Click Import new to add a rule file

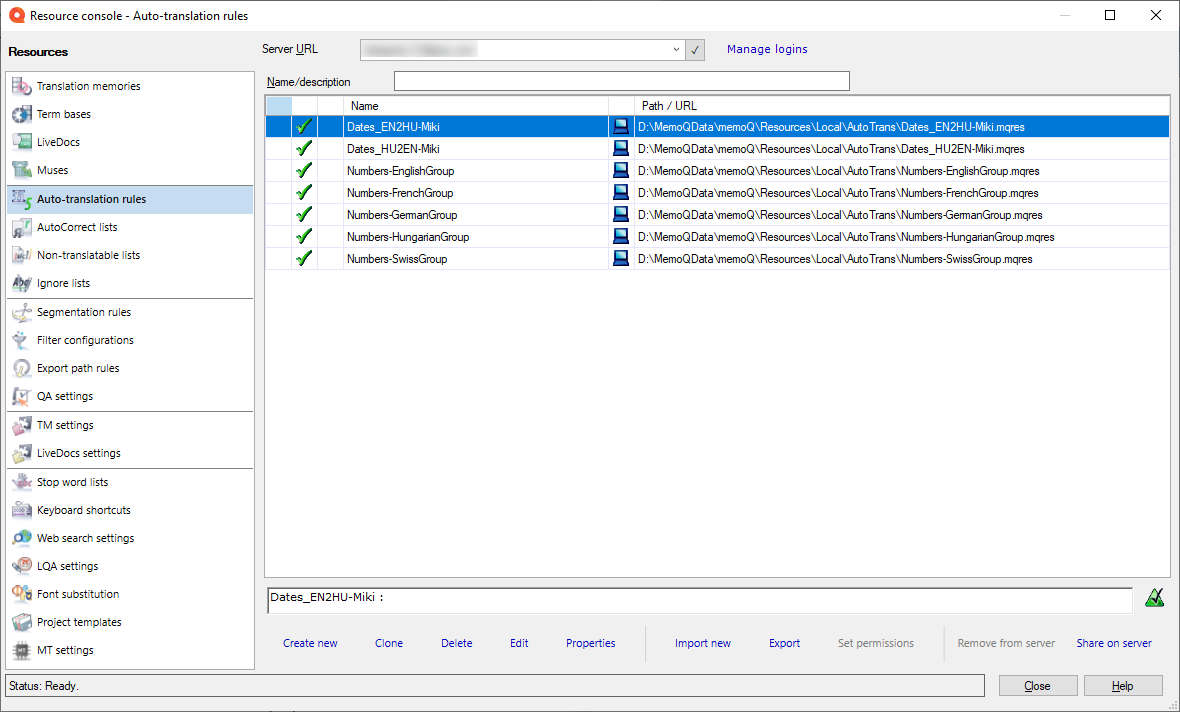702,643
